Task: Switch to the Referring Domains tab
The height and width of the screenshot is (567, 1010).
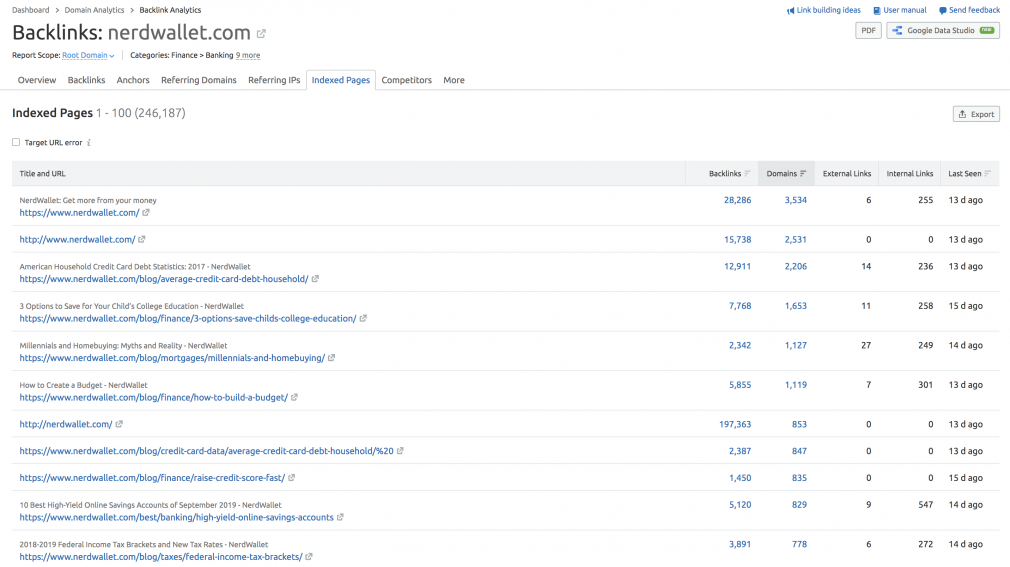Action: [x=198, y=80]
